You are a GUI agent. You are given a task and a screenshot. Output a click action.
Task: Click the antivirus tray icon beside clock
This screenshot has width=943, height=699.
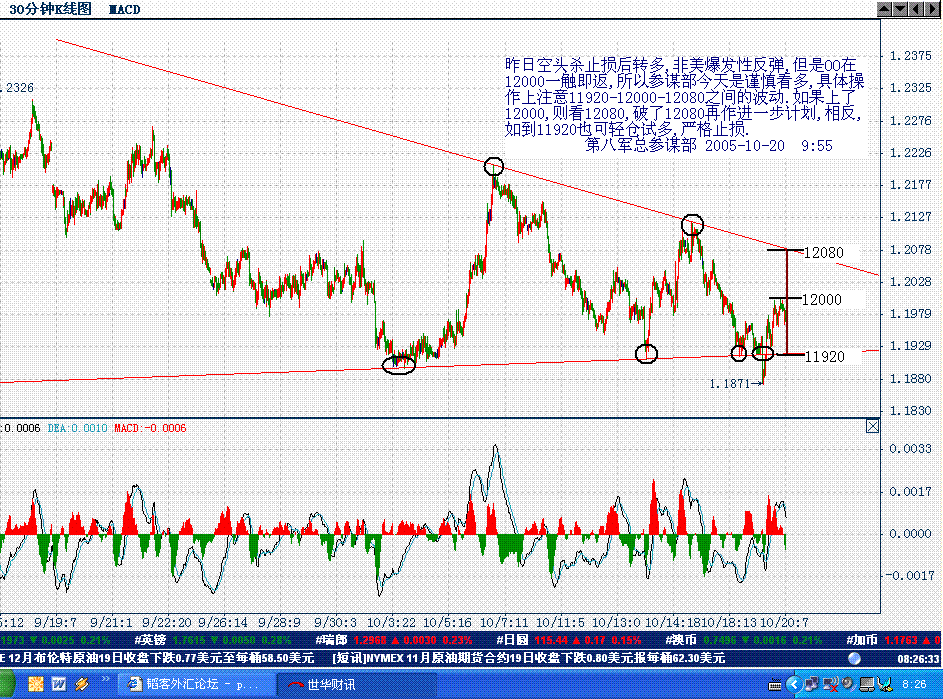click(x=885, y=684)
